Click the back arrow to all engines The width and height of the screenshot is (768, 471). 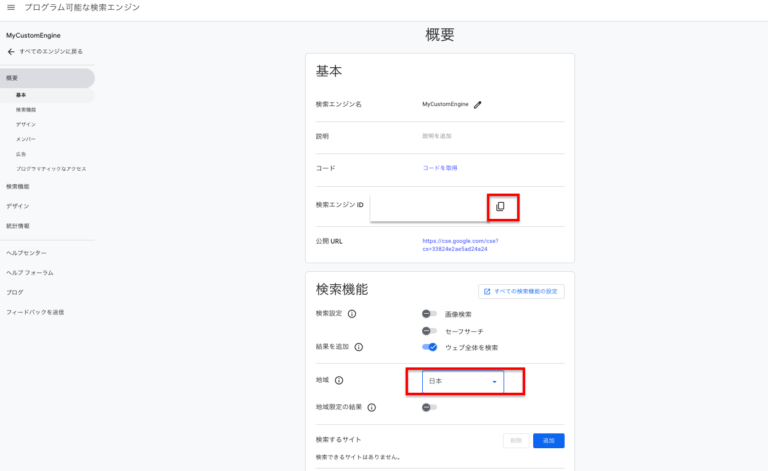(x=11, y=51)
